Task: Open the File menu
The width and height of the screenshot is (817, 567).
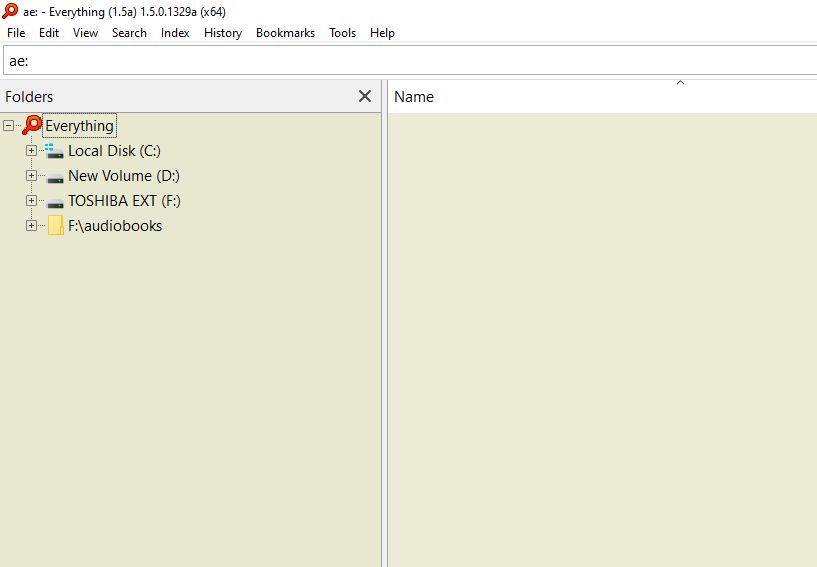Action: [16, 33]
